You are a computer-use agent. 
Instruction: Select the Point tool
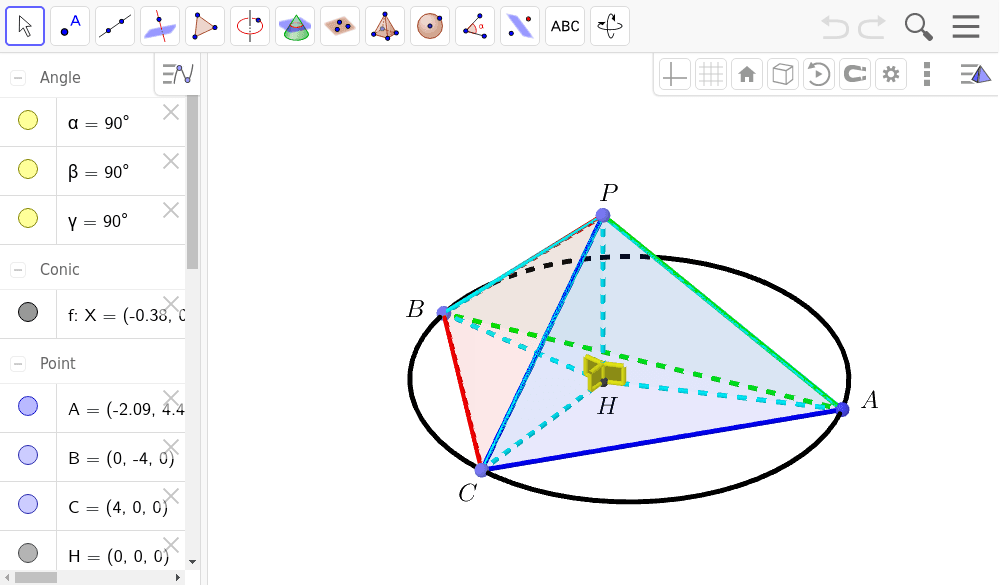click(x=70, y=26)
